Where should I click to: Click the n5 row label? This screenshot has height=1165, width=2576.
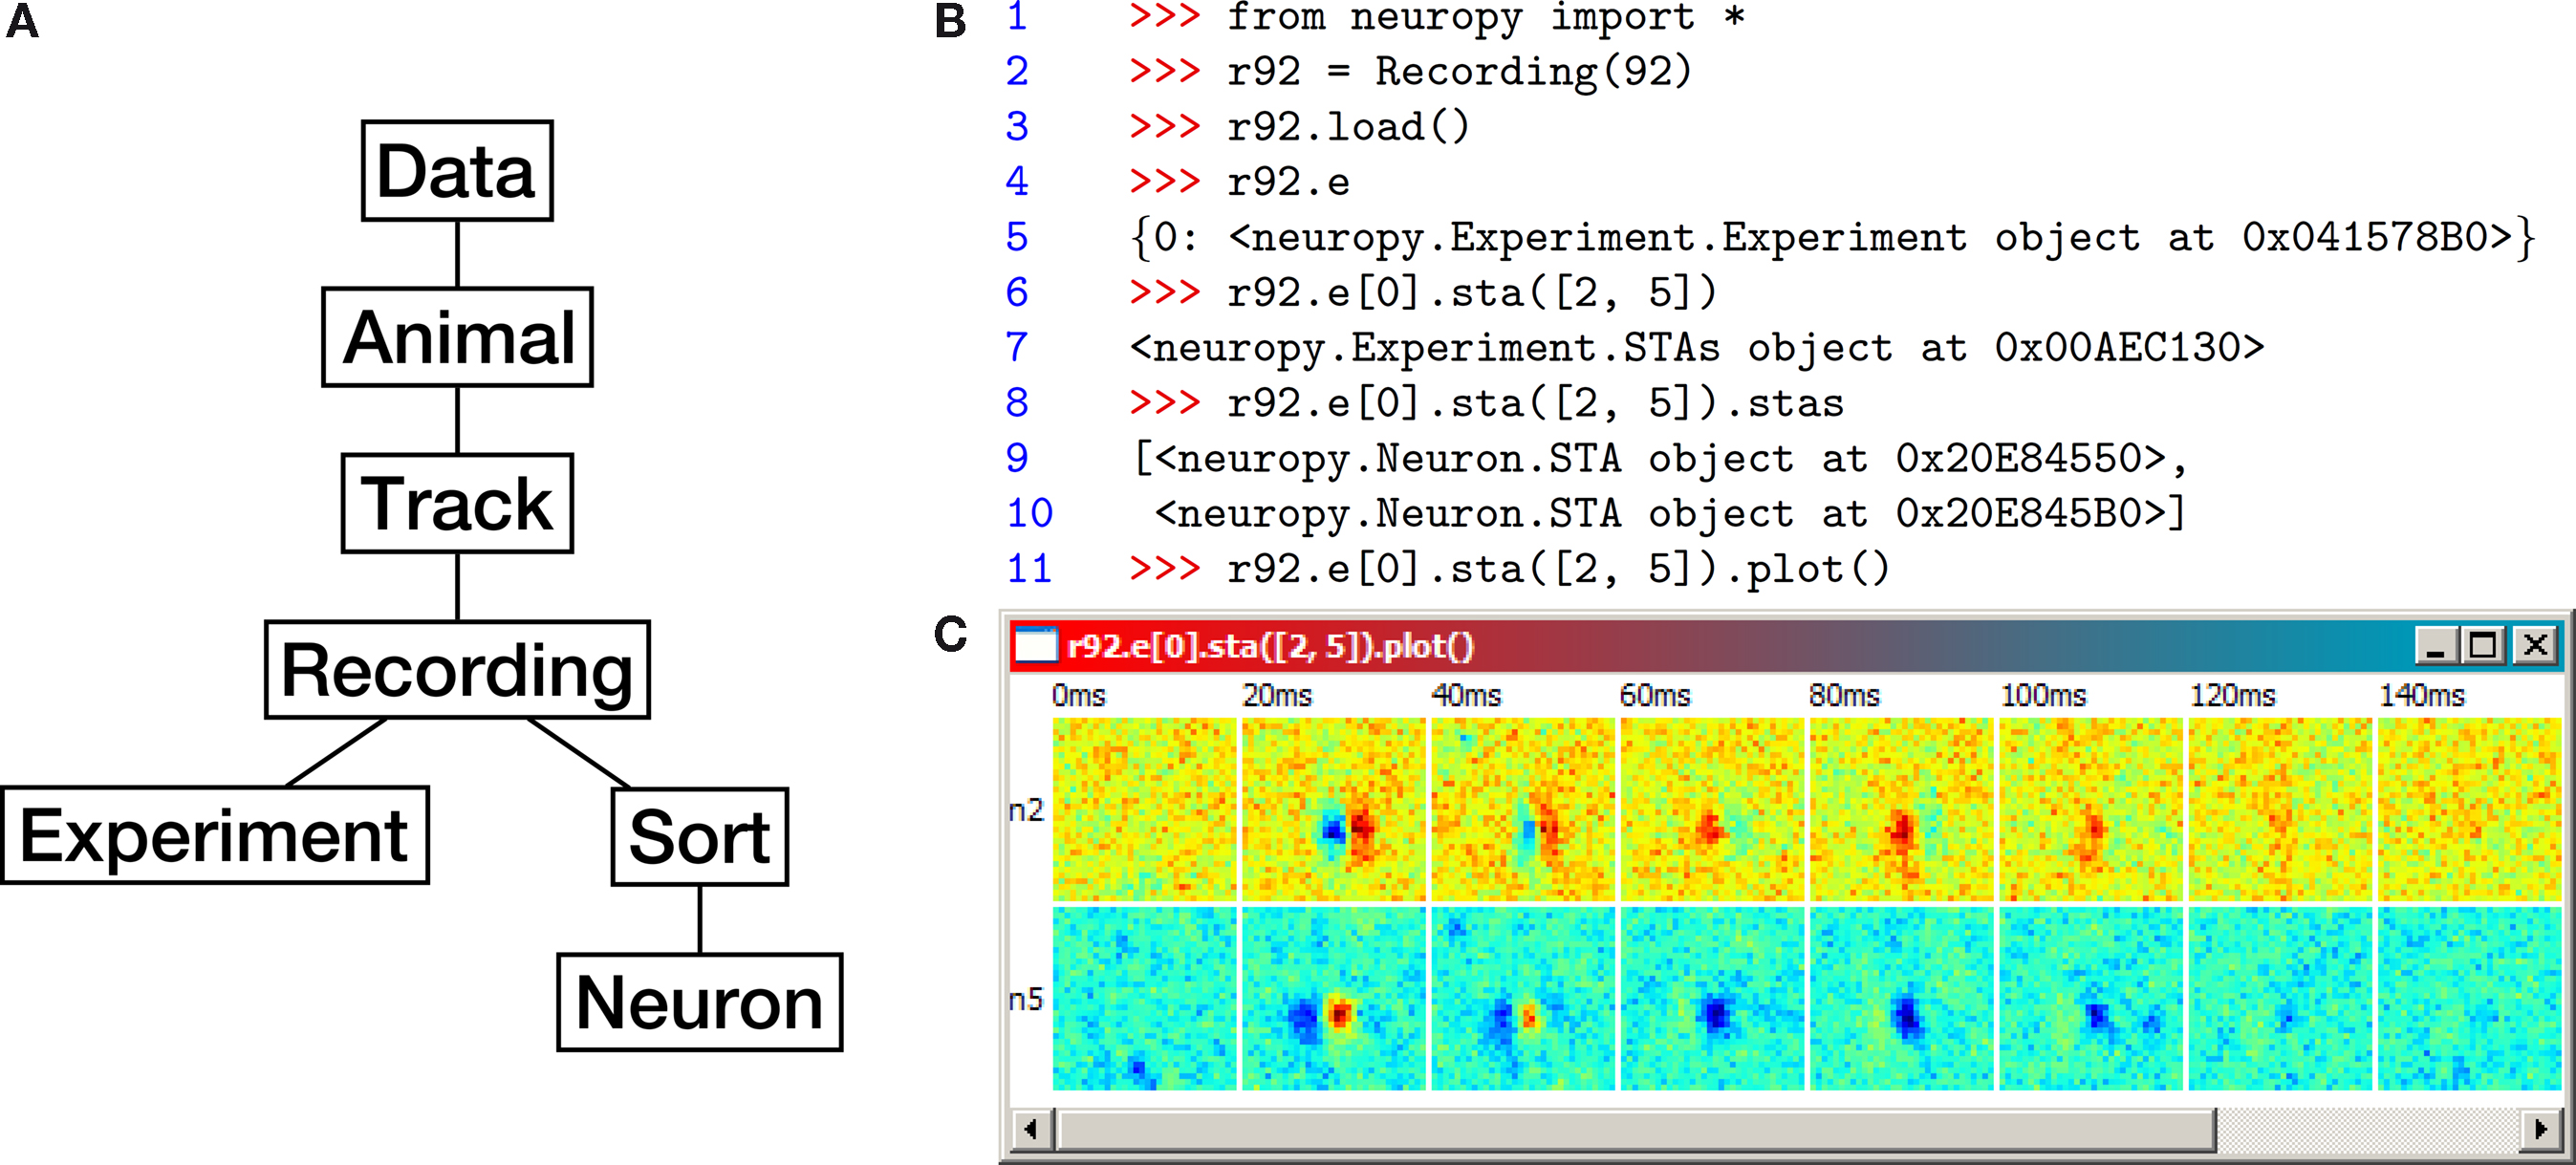tap(1026, 999)
